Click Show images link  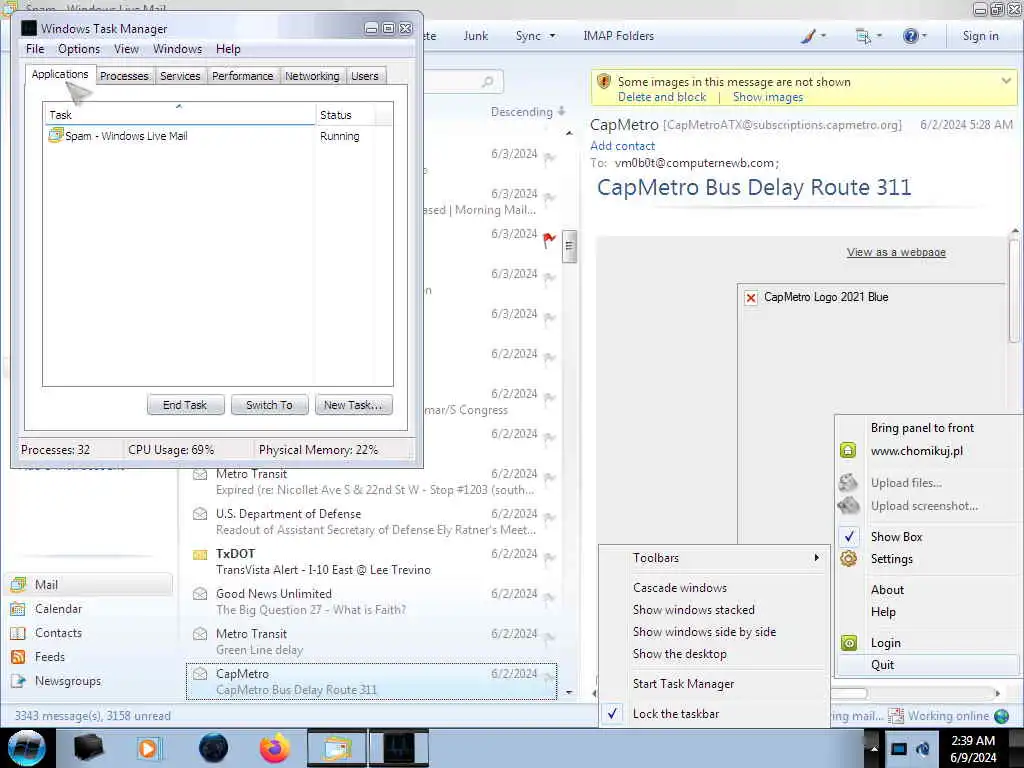tap(767, 97)
